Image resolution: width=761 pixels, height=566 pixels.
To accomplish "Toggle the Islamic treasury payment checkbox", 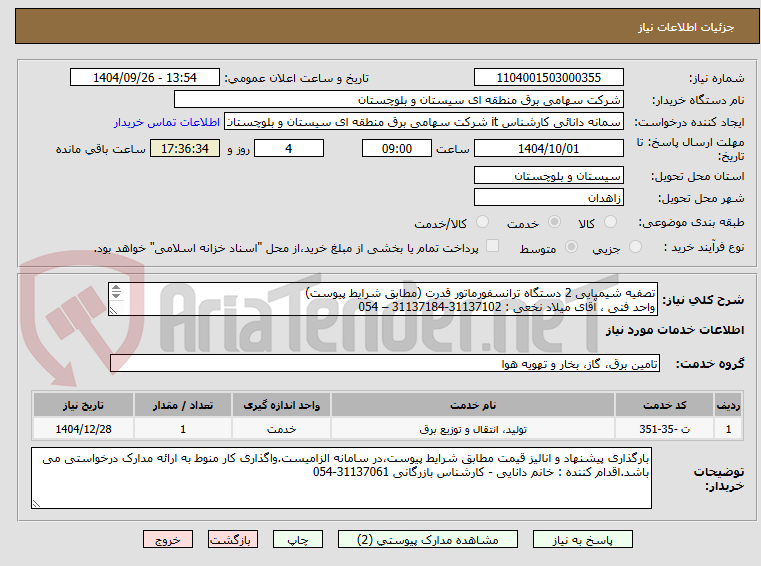I will (493, 246).
